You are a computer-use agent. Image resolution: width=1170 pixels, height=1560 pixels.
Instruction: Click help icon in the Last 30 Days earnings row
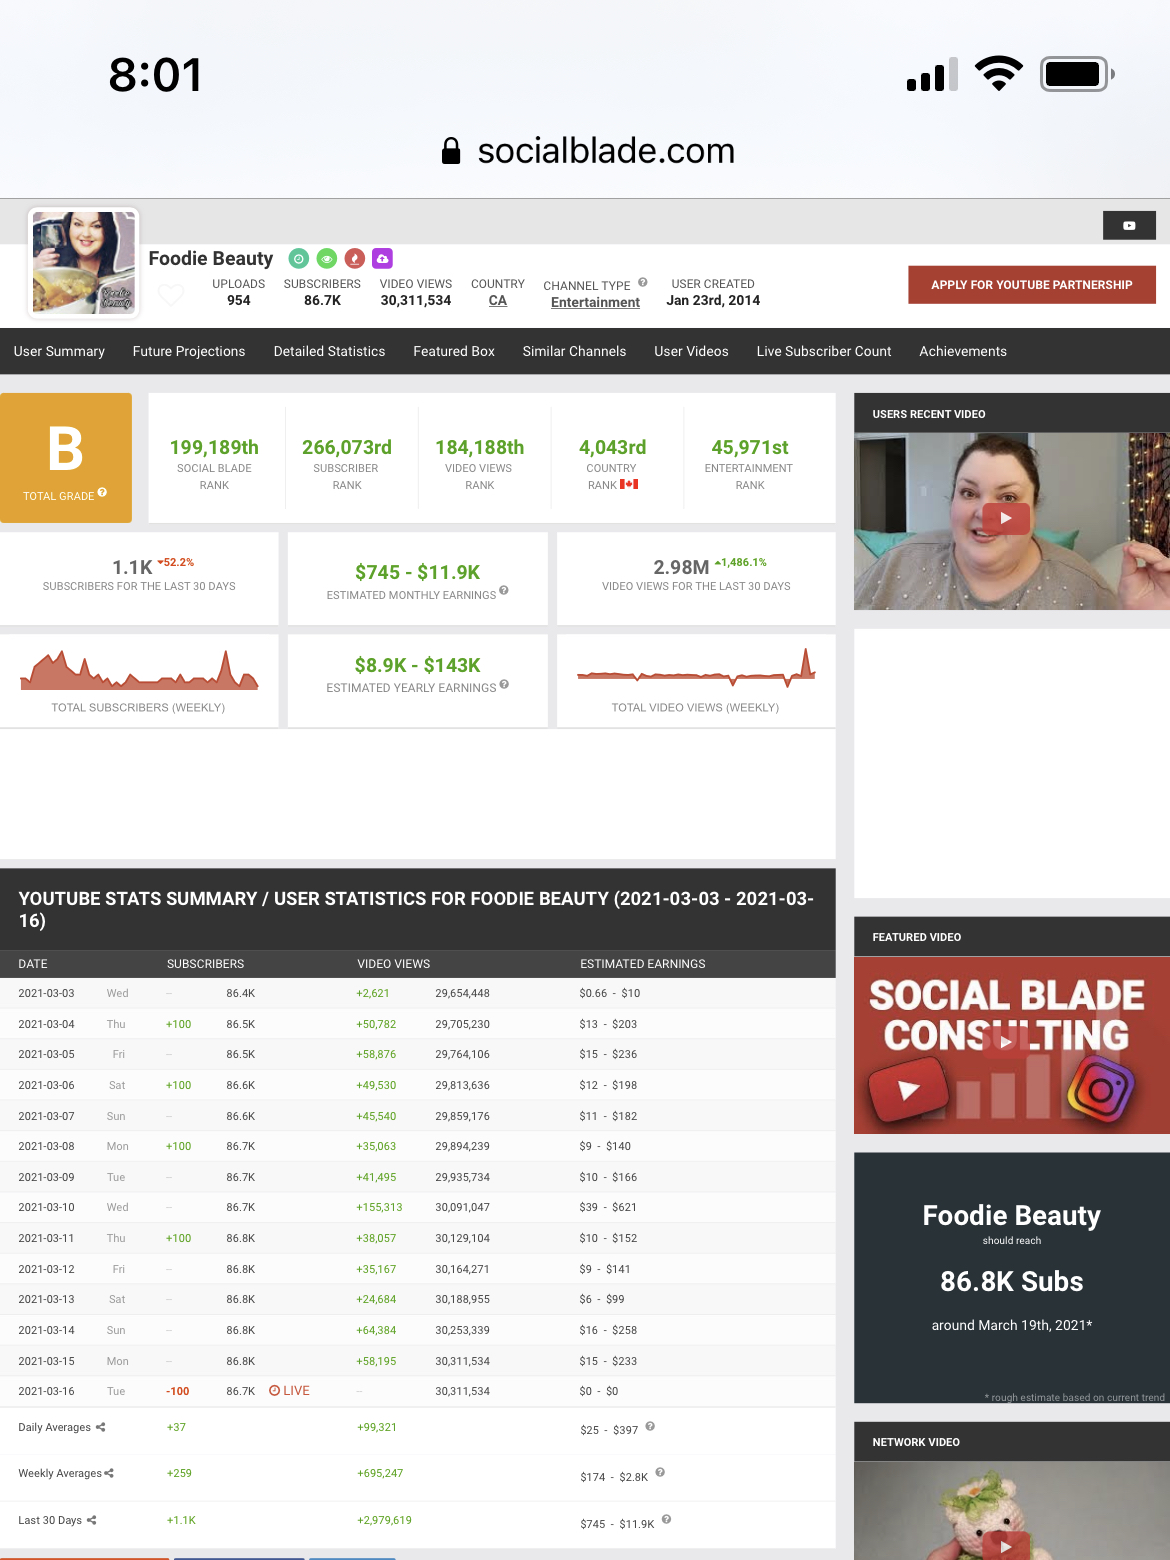click(666, 1520)
